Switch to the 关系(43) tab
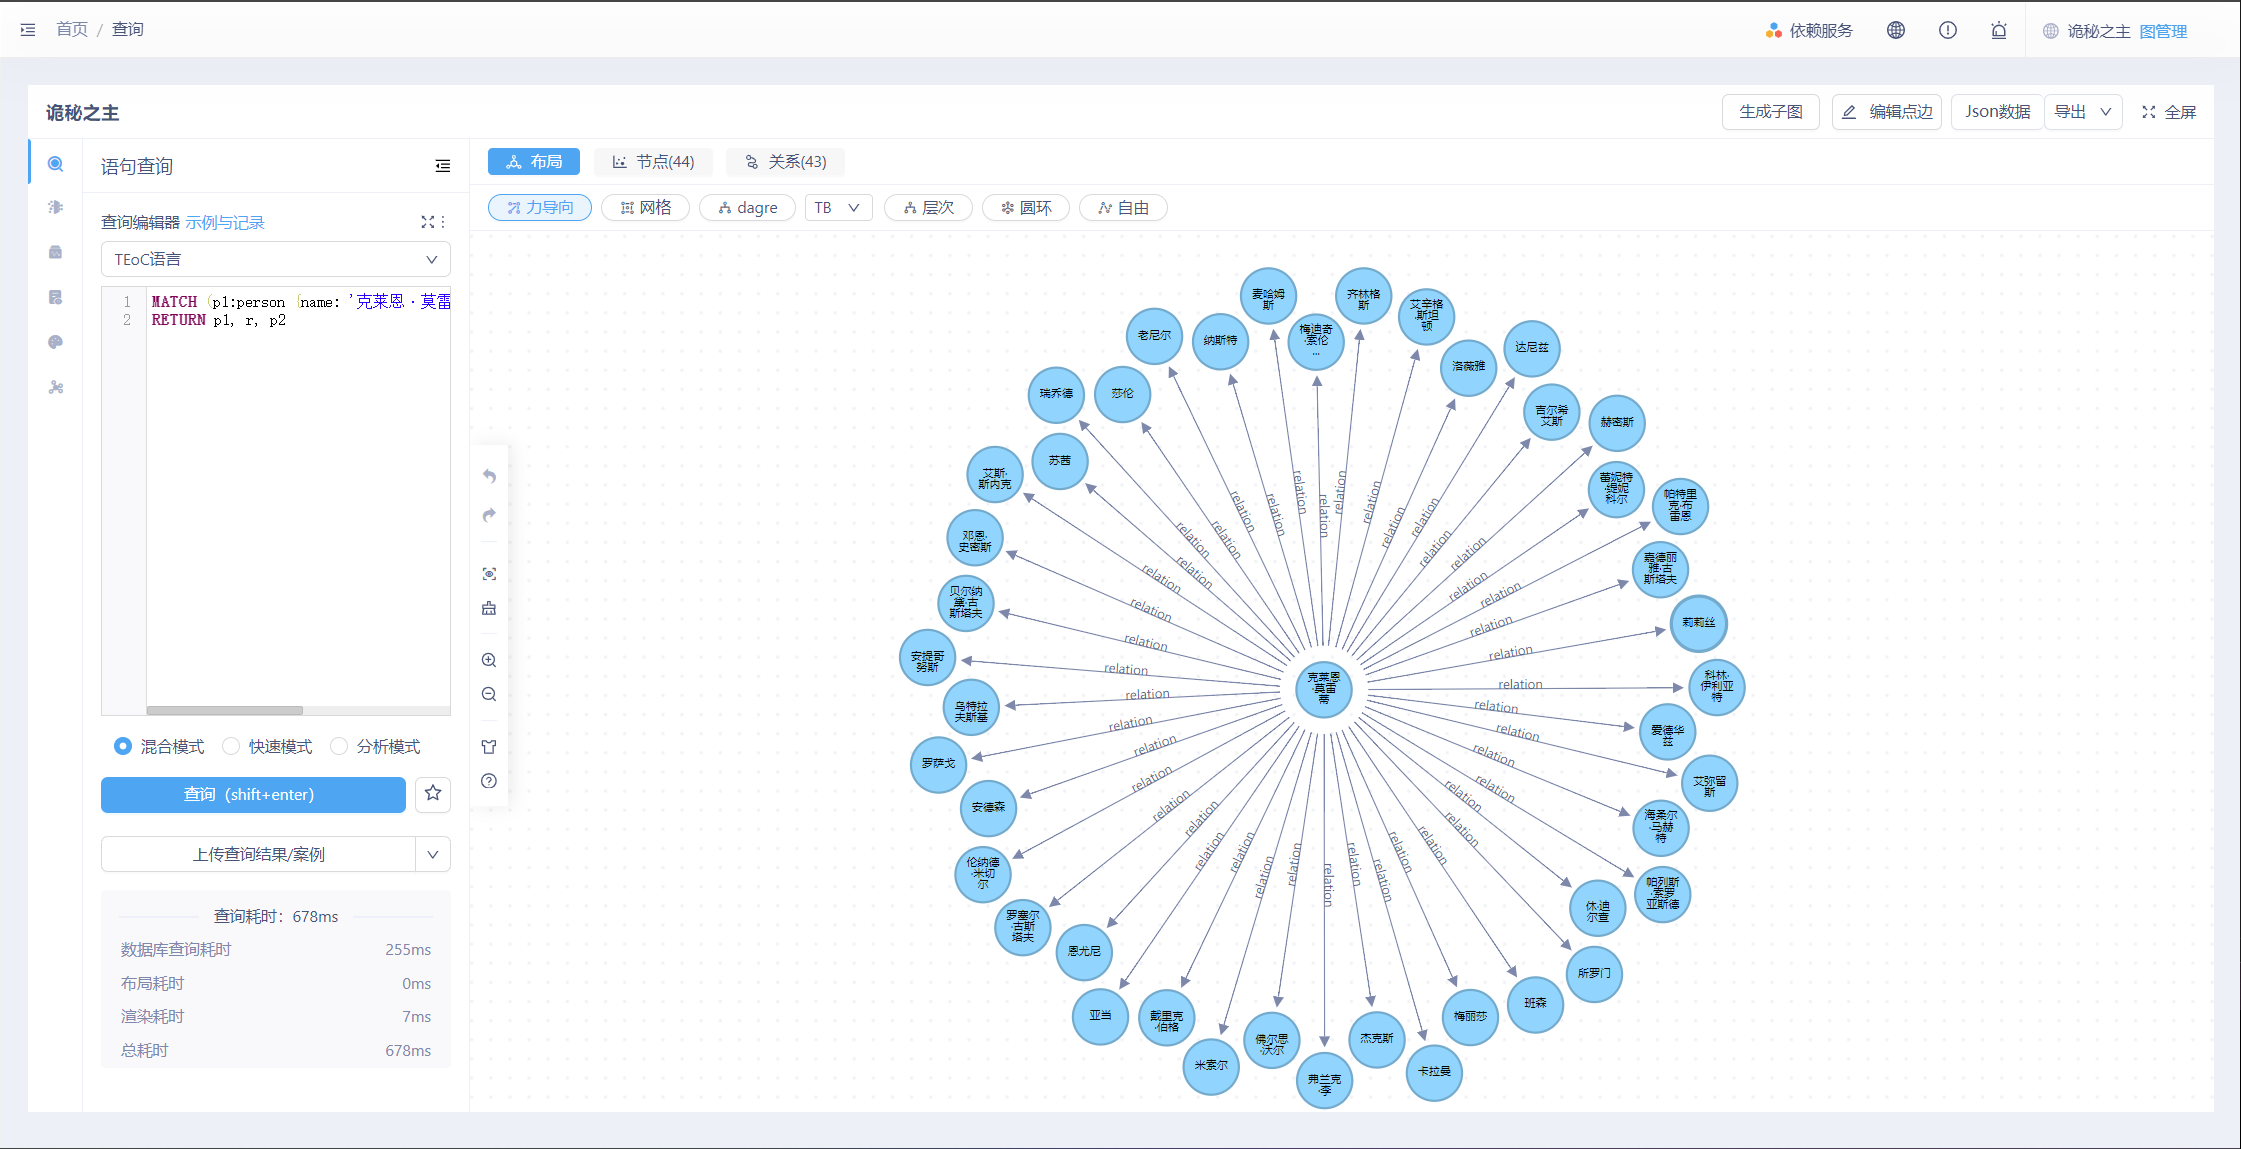This screenshot has height=1149, width=2241. tap(785, 162)
